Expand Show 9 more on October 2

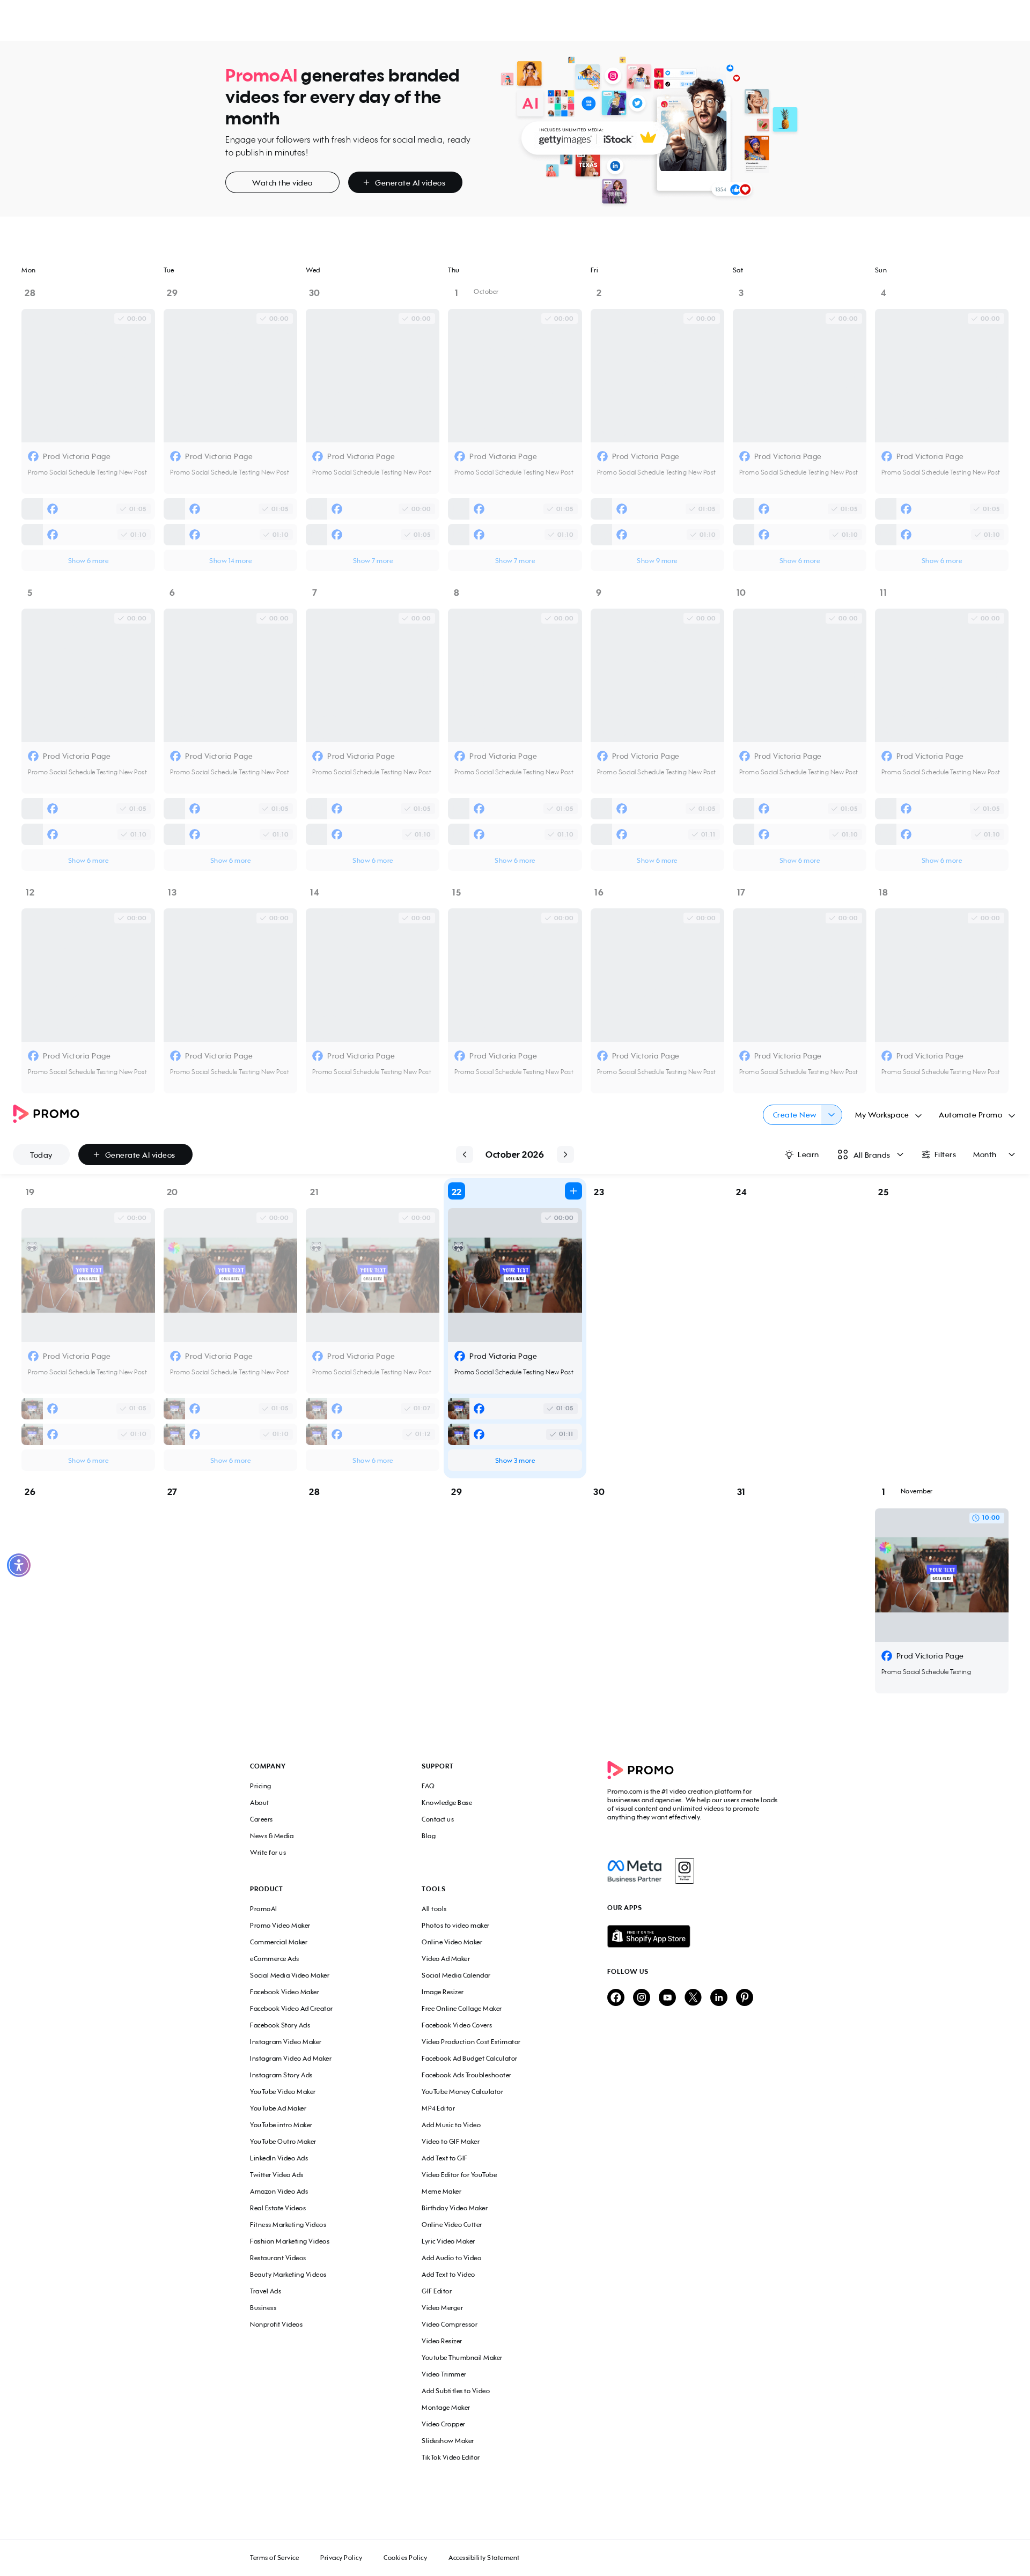point(657,561)
